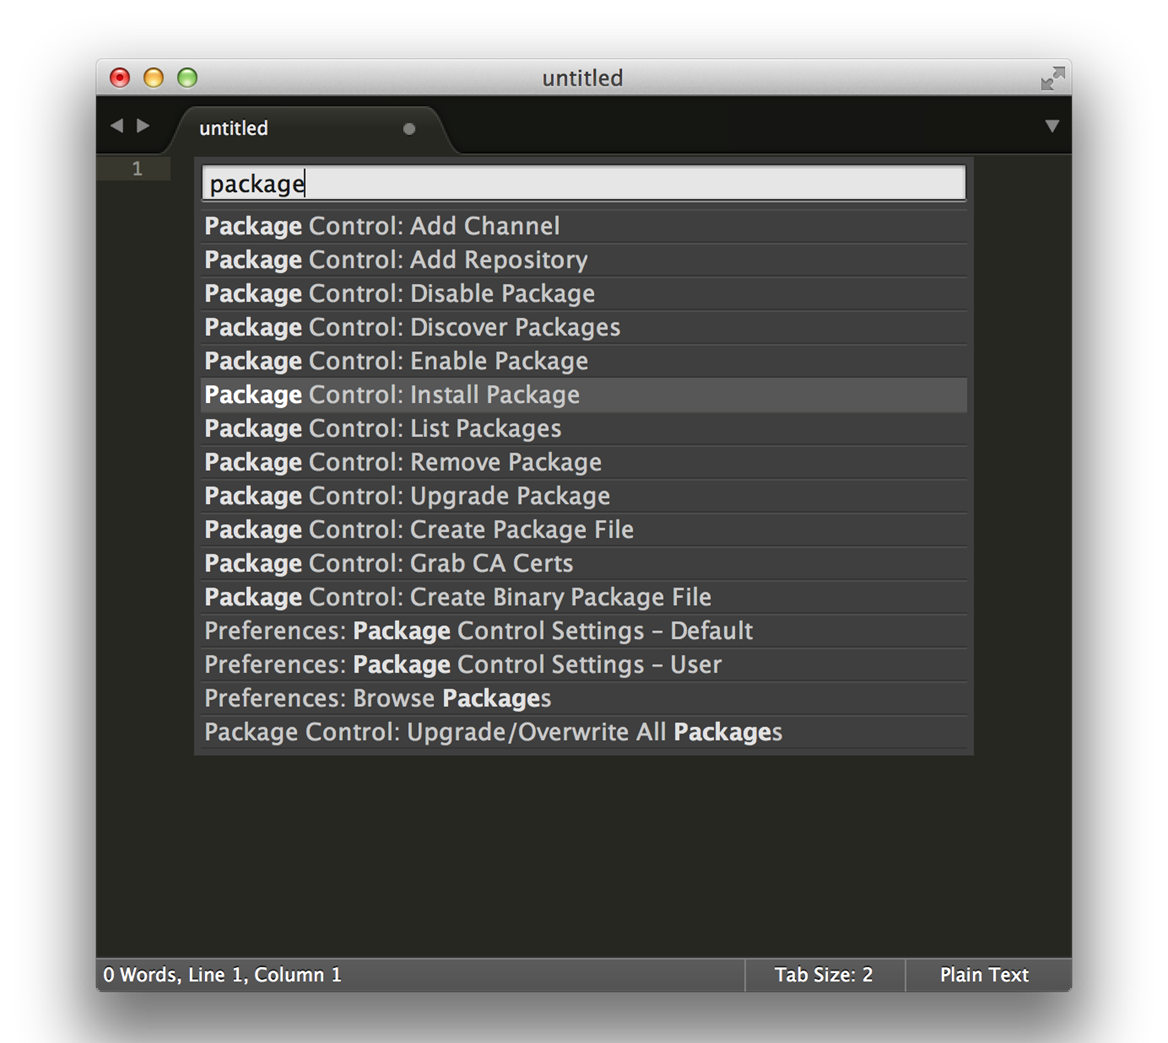Select Package Control: Grab CA Certs
1168x1043 pixels.
[584, 563]
